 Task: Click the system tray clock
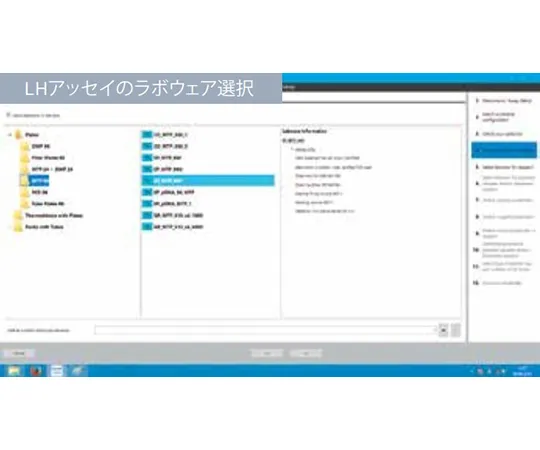[x=522, y=371]
